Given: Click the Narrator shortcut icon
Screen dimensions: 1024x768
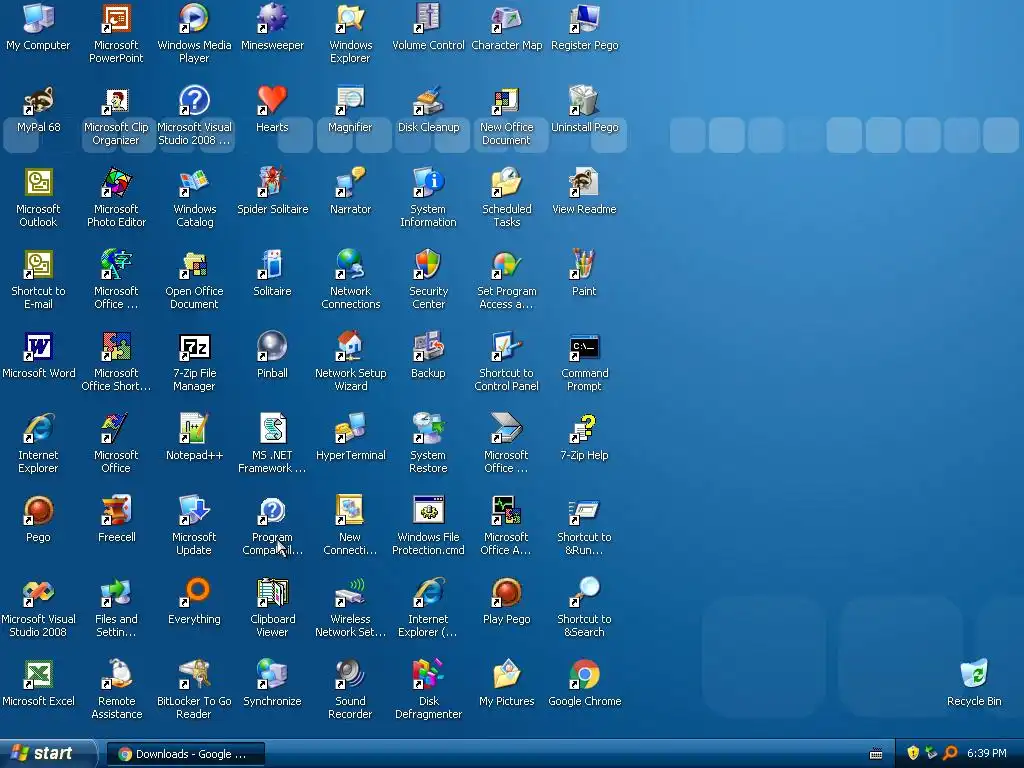Looking at the screenshot, I should coord(351,182).
